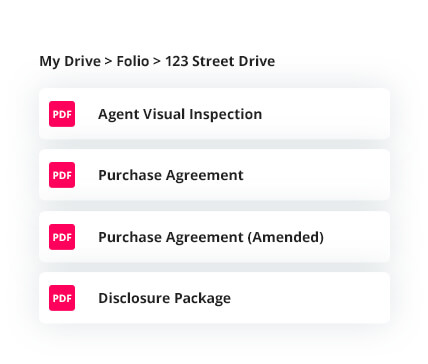Select 123 Street Drive breadcrumb item
The image size is (428, 364).
[x=220, y=61]
